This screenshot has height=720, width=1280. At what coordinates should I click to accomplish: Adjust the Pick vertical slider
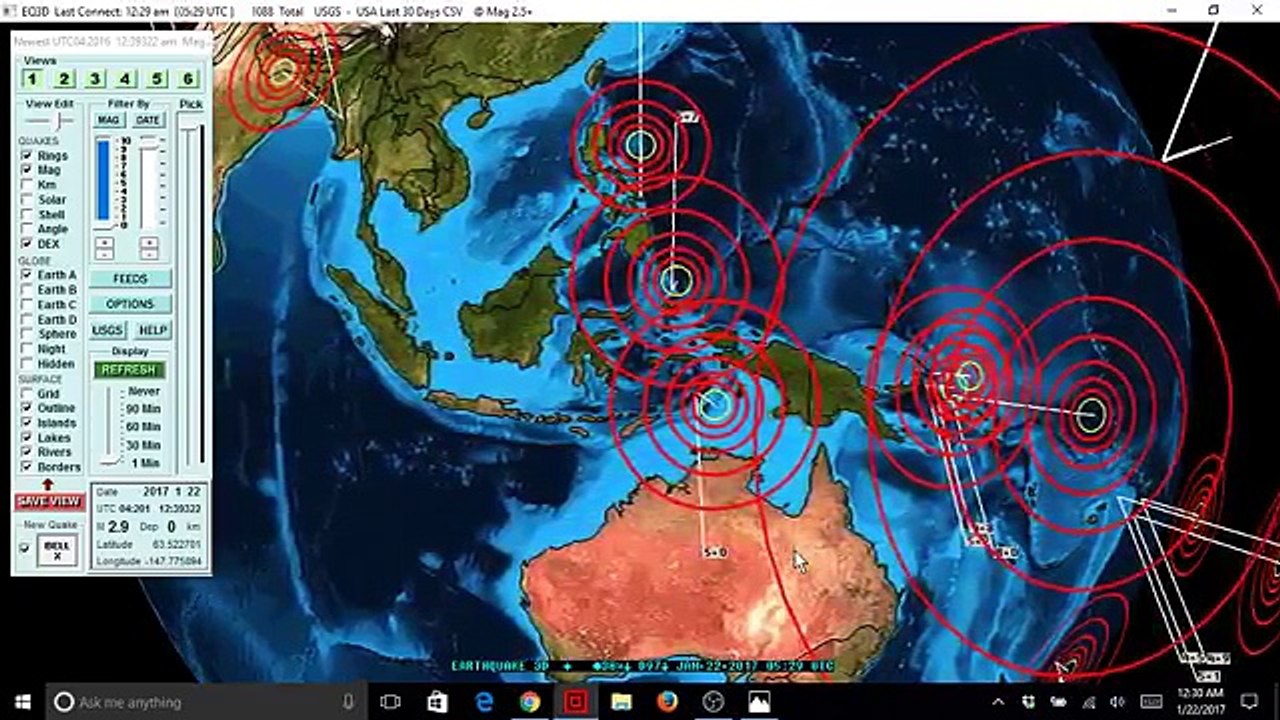190,290
